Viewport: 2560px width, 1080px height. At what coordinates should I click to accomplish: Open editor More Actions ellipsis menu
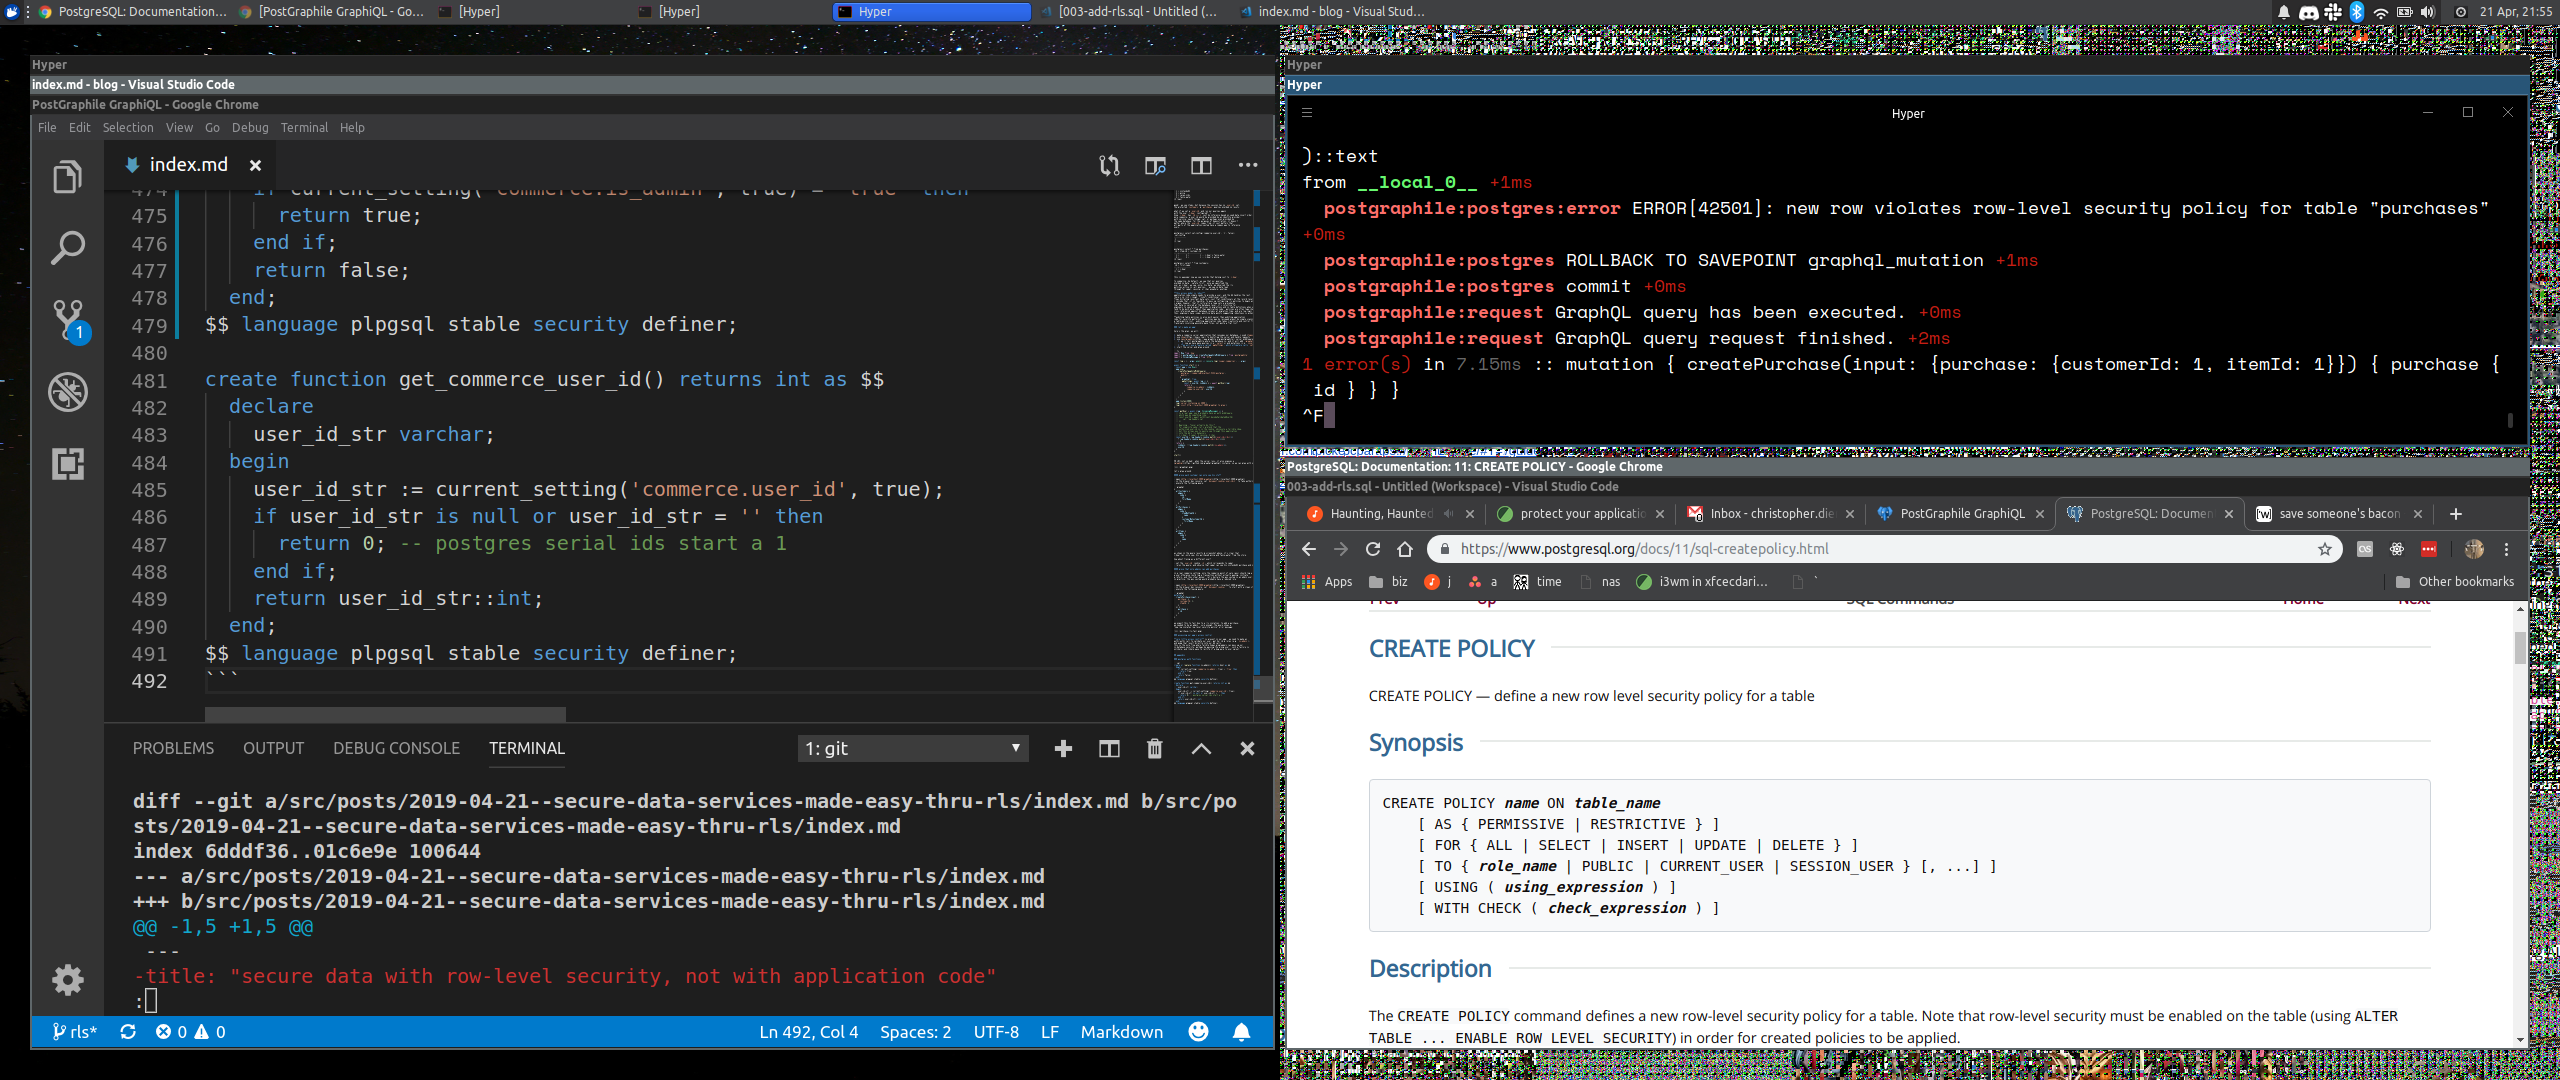1247,165
